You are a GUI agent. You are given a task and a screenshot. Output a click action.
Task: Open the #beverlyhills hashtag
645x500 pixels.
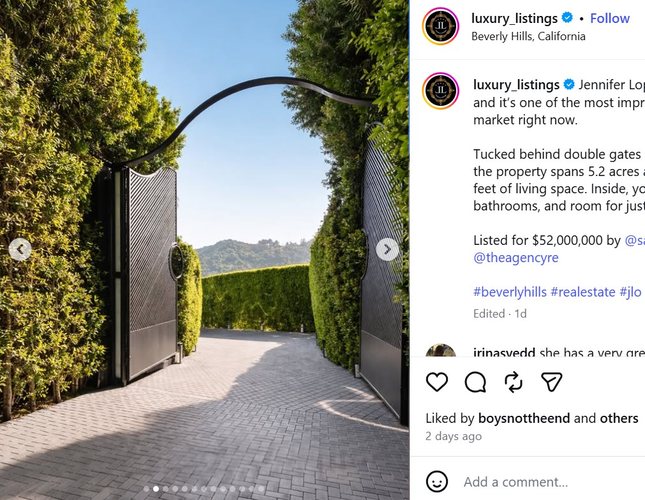point(510,292)
